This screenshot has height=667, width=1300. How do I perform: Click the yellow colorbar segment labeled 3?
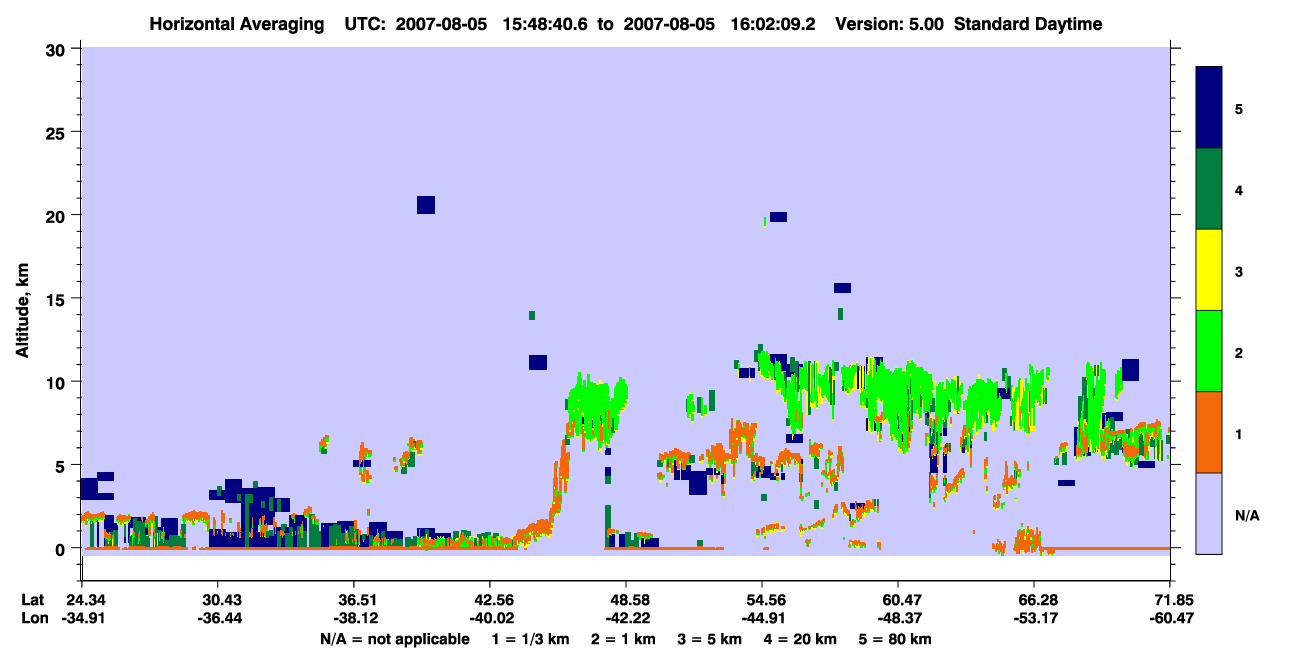point(1209,270)
